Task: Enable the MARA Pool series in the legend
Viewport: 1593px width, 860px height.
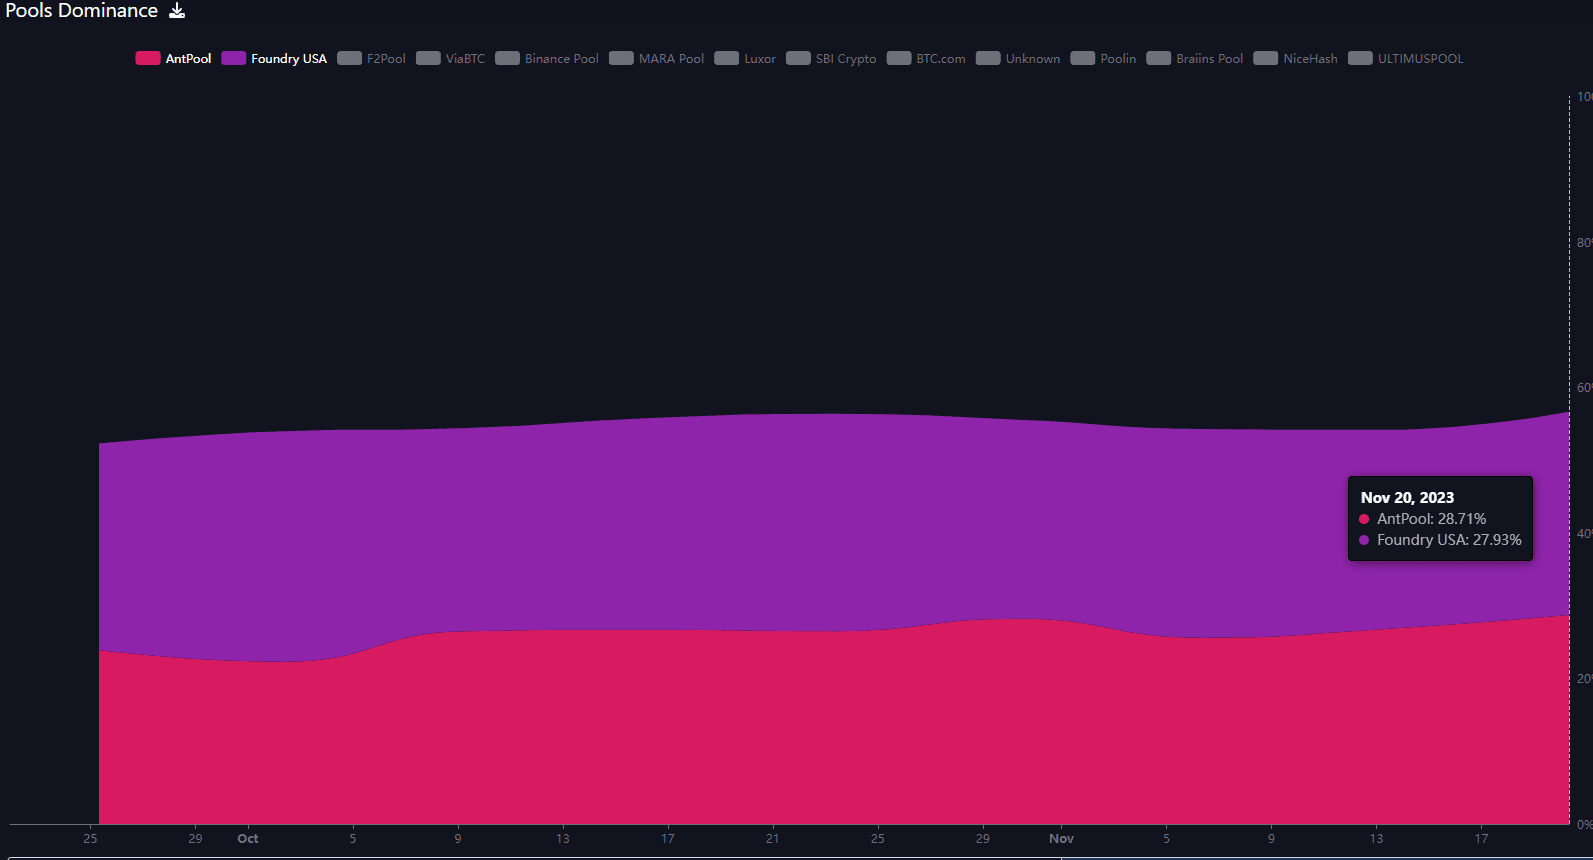Action: [656, 58]
